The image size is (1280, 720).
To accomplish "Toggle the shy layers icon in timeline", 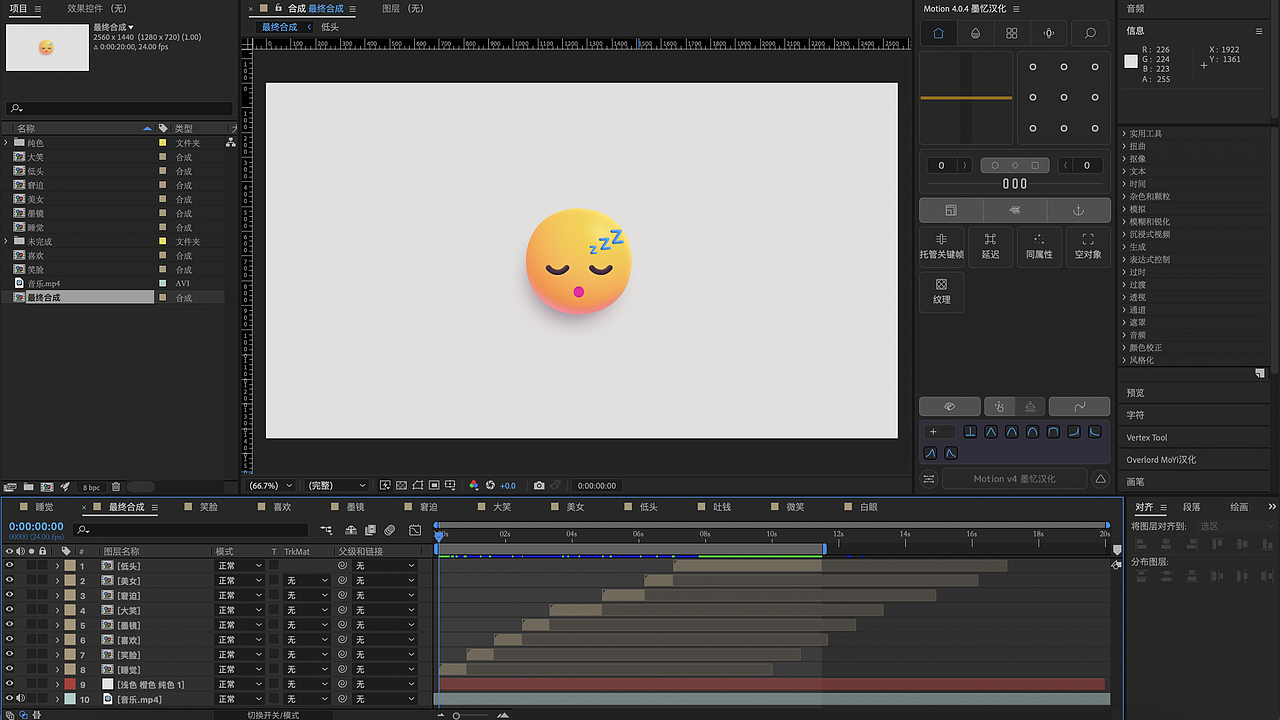I will click(351, 530).
